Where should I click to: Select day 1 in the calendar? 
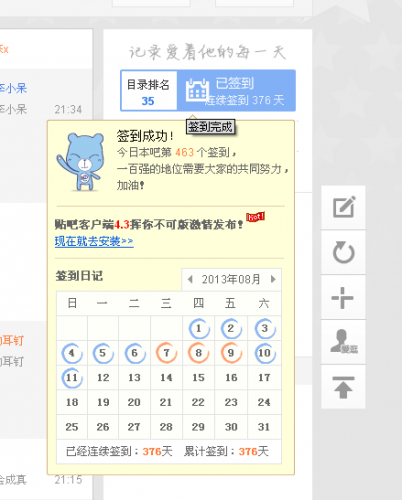199,328
